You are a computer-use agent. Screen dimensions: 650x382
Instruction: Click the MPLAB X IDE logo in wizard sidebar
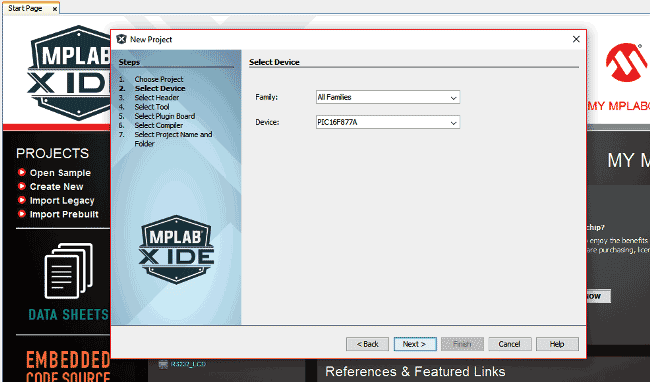[x=177, y=249]
